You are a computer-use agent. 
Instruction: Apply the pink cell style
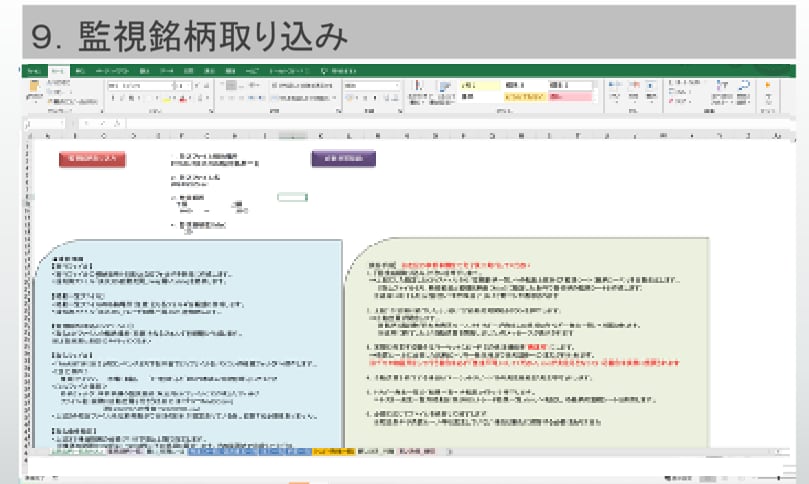click(x=570, y=97)
